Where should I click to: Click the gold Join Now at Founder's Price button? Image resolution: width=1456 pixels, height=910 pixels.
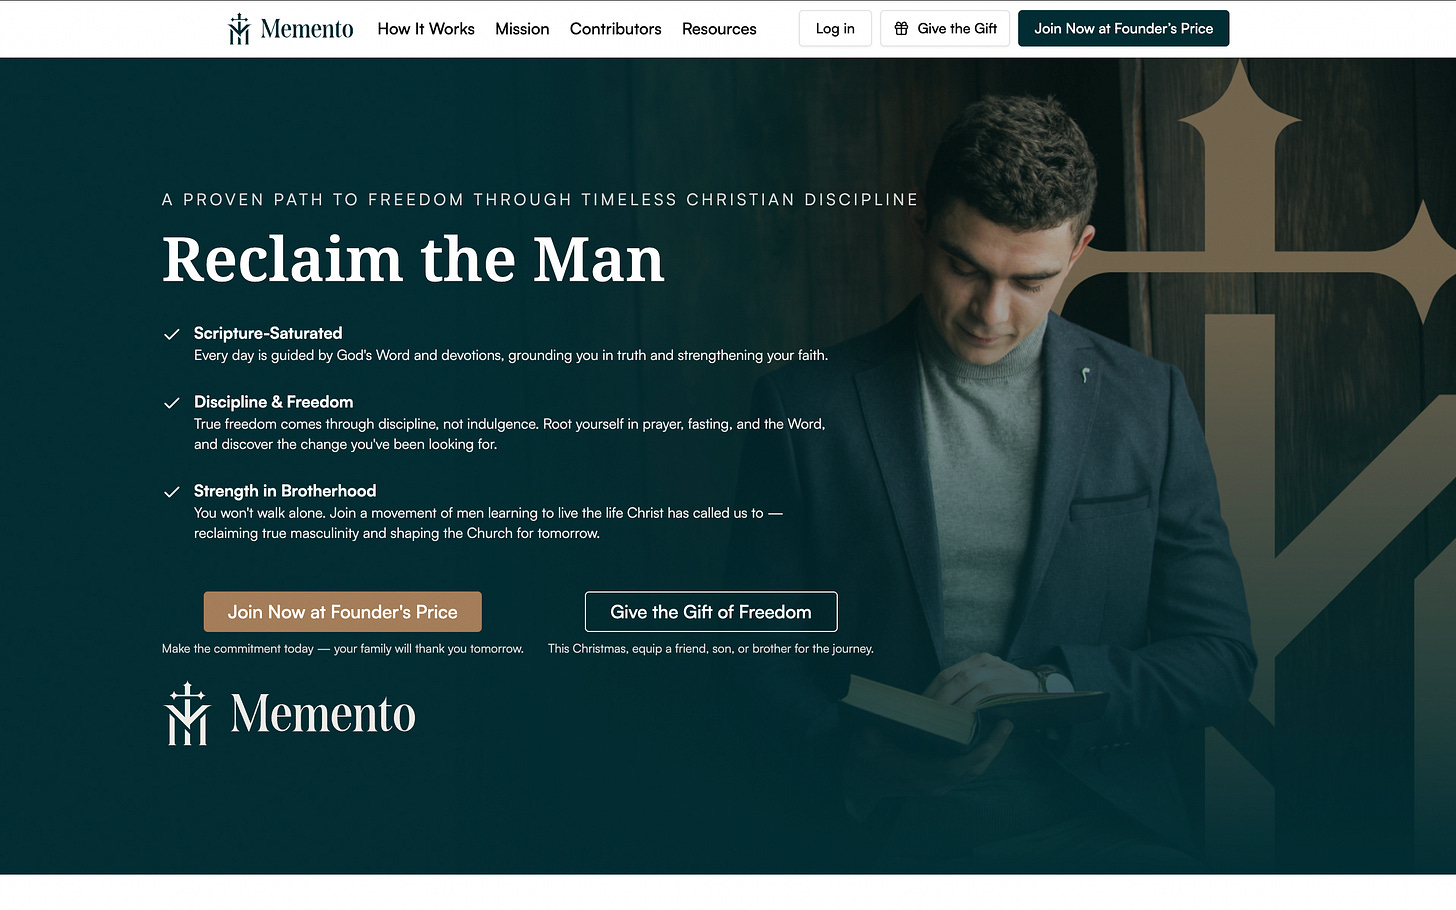(343, 612)
